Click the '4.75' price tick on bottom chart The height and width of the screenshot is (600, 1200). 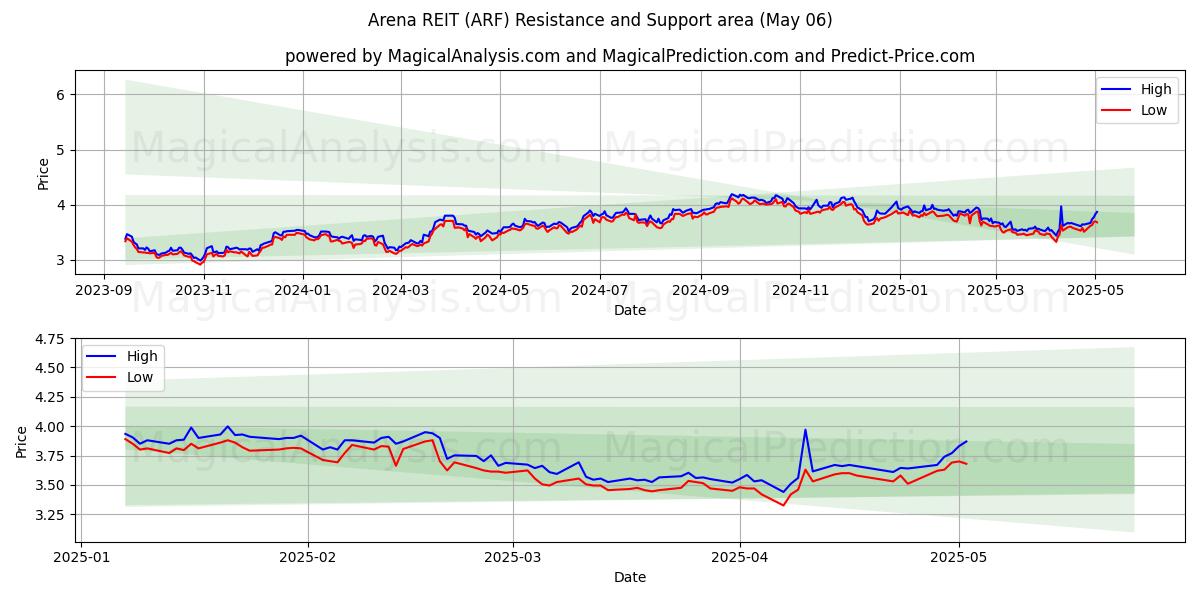click(x=50, y=340)
